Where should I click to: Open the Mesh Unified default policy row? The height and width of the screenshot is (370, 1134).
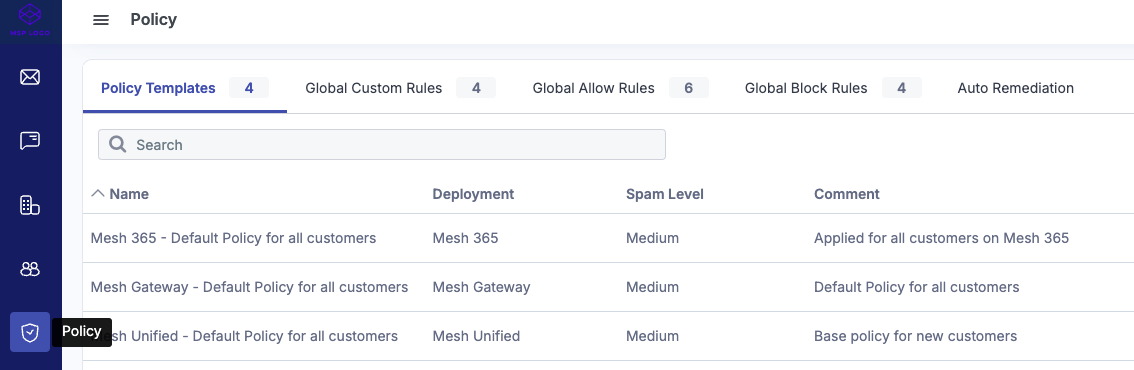tap(608, 336)
